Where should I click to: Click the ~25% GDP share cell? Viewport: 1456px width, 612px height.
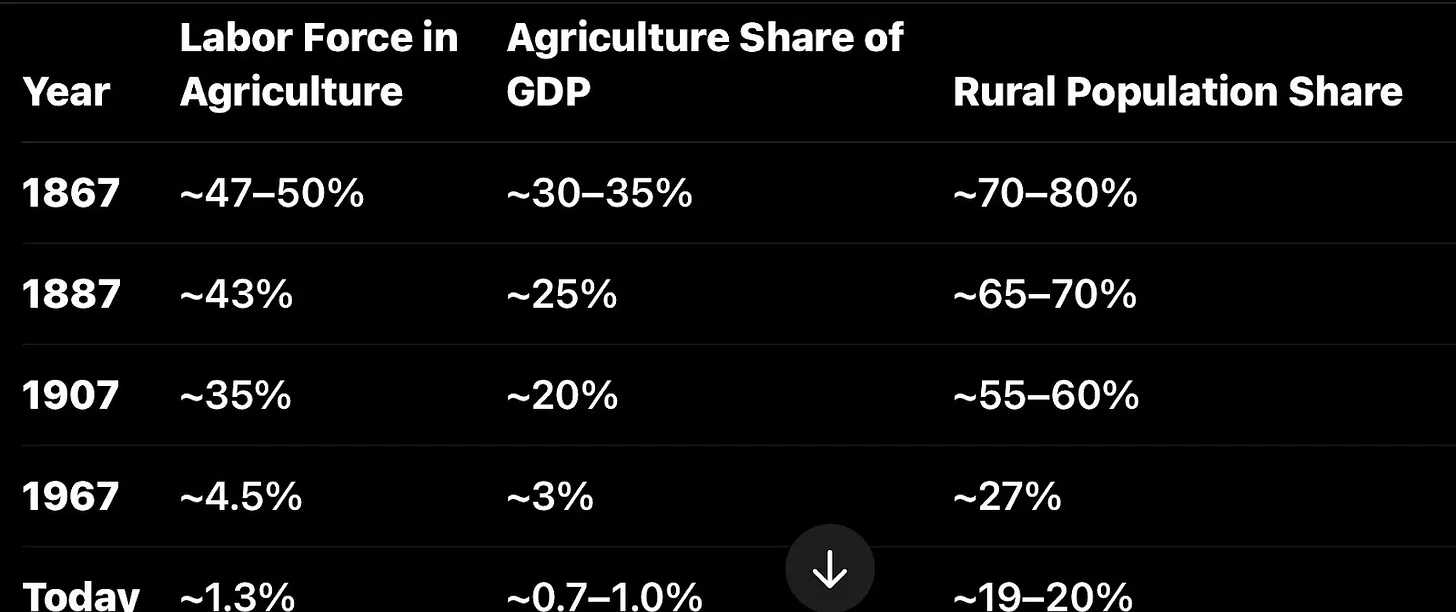click(562, 294)
